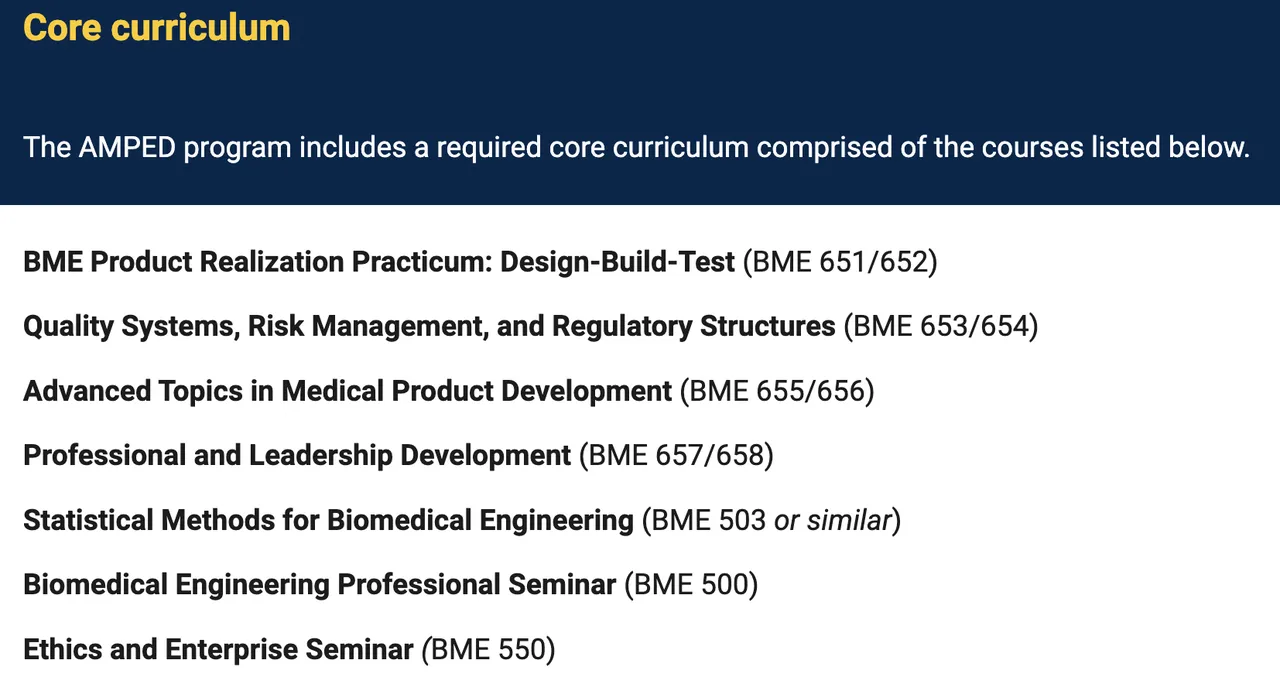Click the BME 500 course code

(x=691, y=585)
